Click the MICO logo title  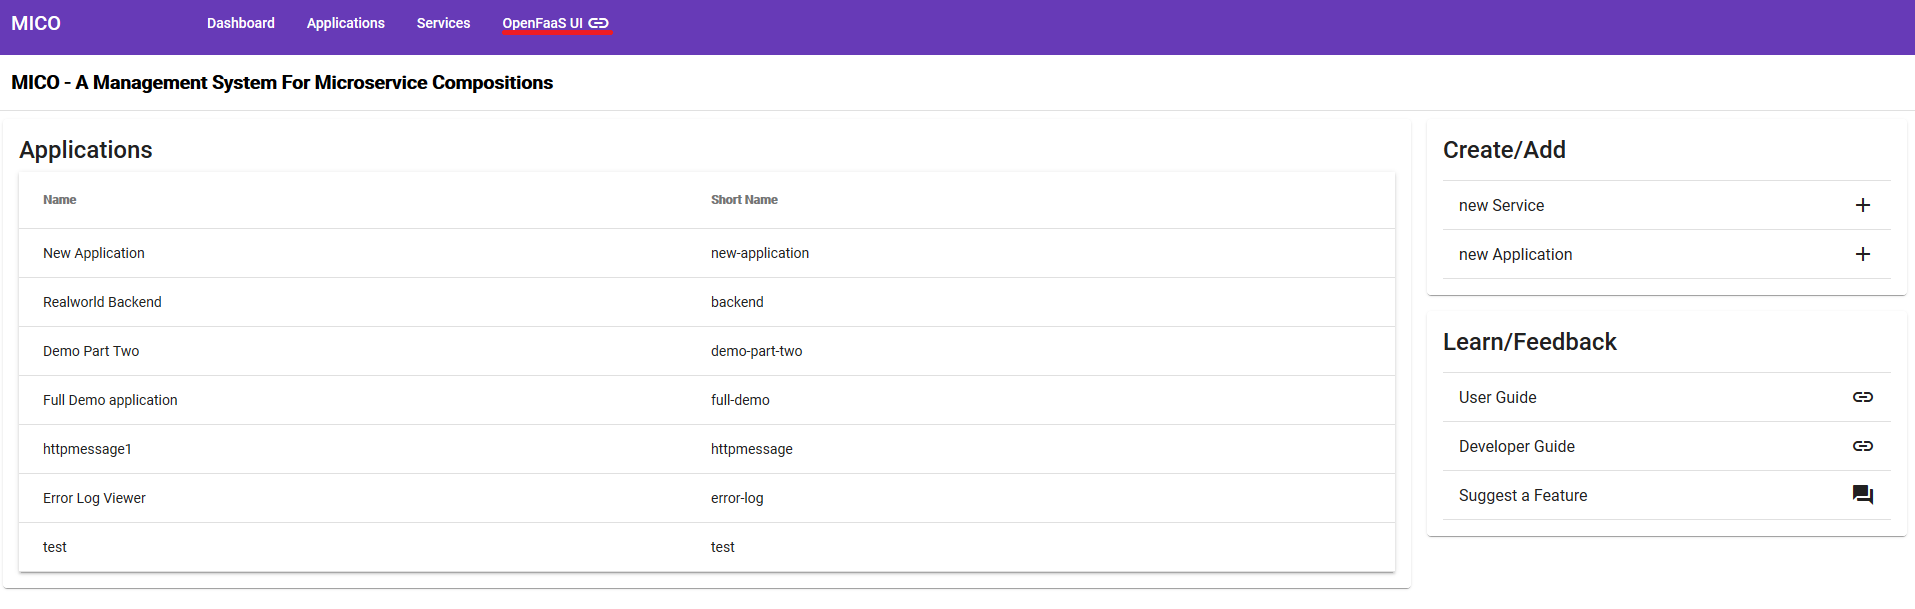pos(36,23)
